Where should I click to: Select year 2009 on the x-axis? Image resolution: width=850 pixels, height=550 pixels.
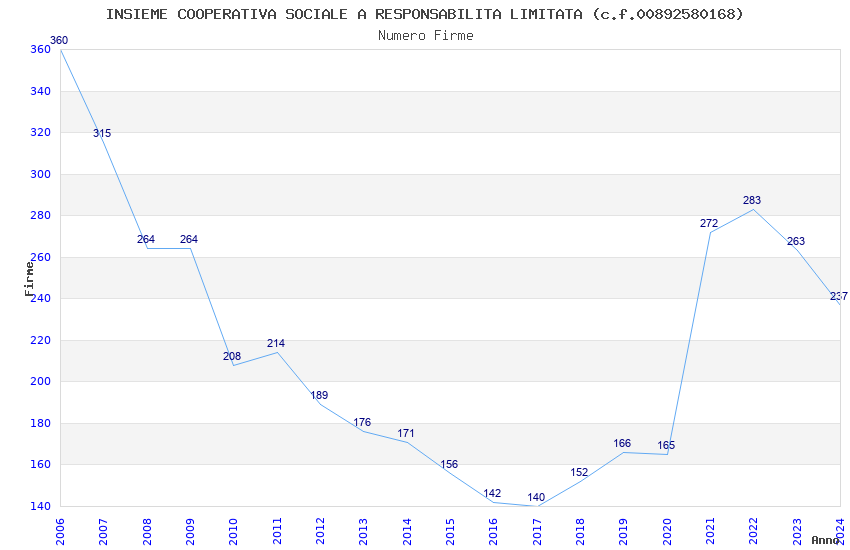coord(190,531)
